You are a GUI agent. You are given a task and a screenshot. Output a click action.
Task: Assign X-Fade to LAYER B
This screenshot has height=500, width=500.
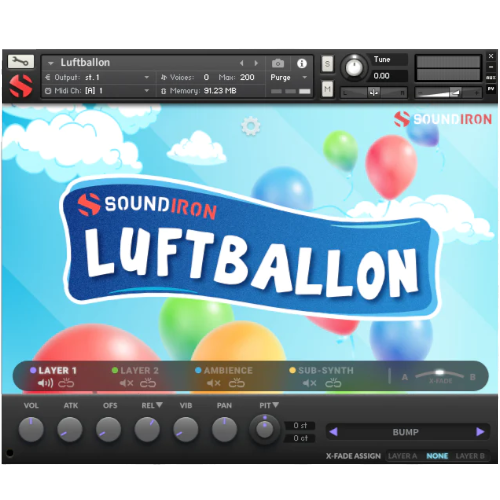point(470,456)
